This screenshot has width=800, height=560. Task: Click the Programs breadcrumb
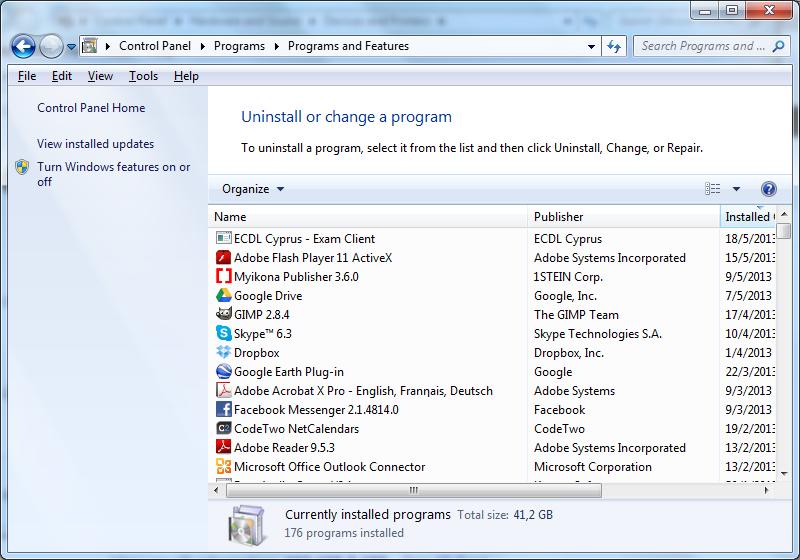click(239, 46)
